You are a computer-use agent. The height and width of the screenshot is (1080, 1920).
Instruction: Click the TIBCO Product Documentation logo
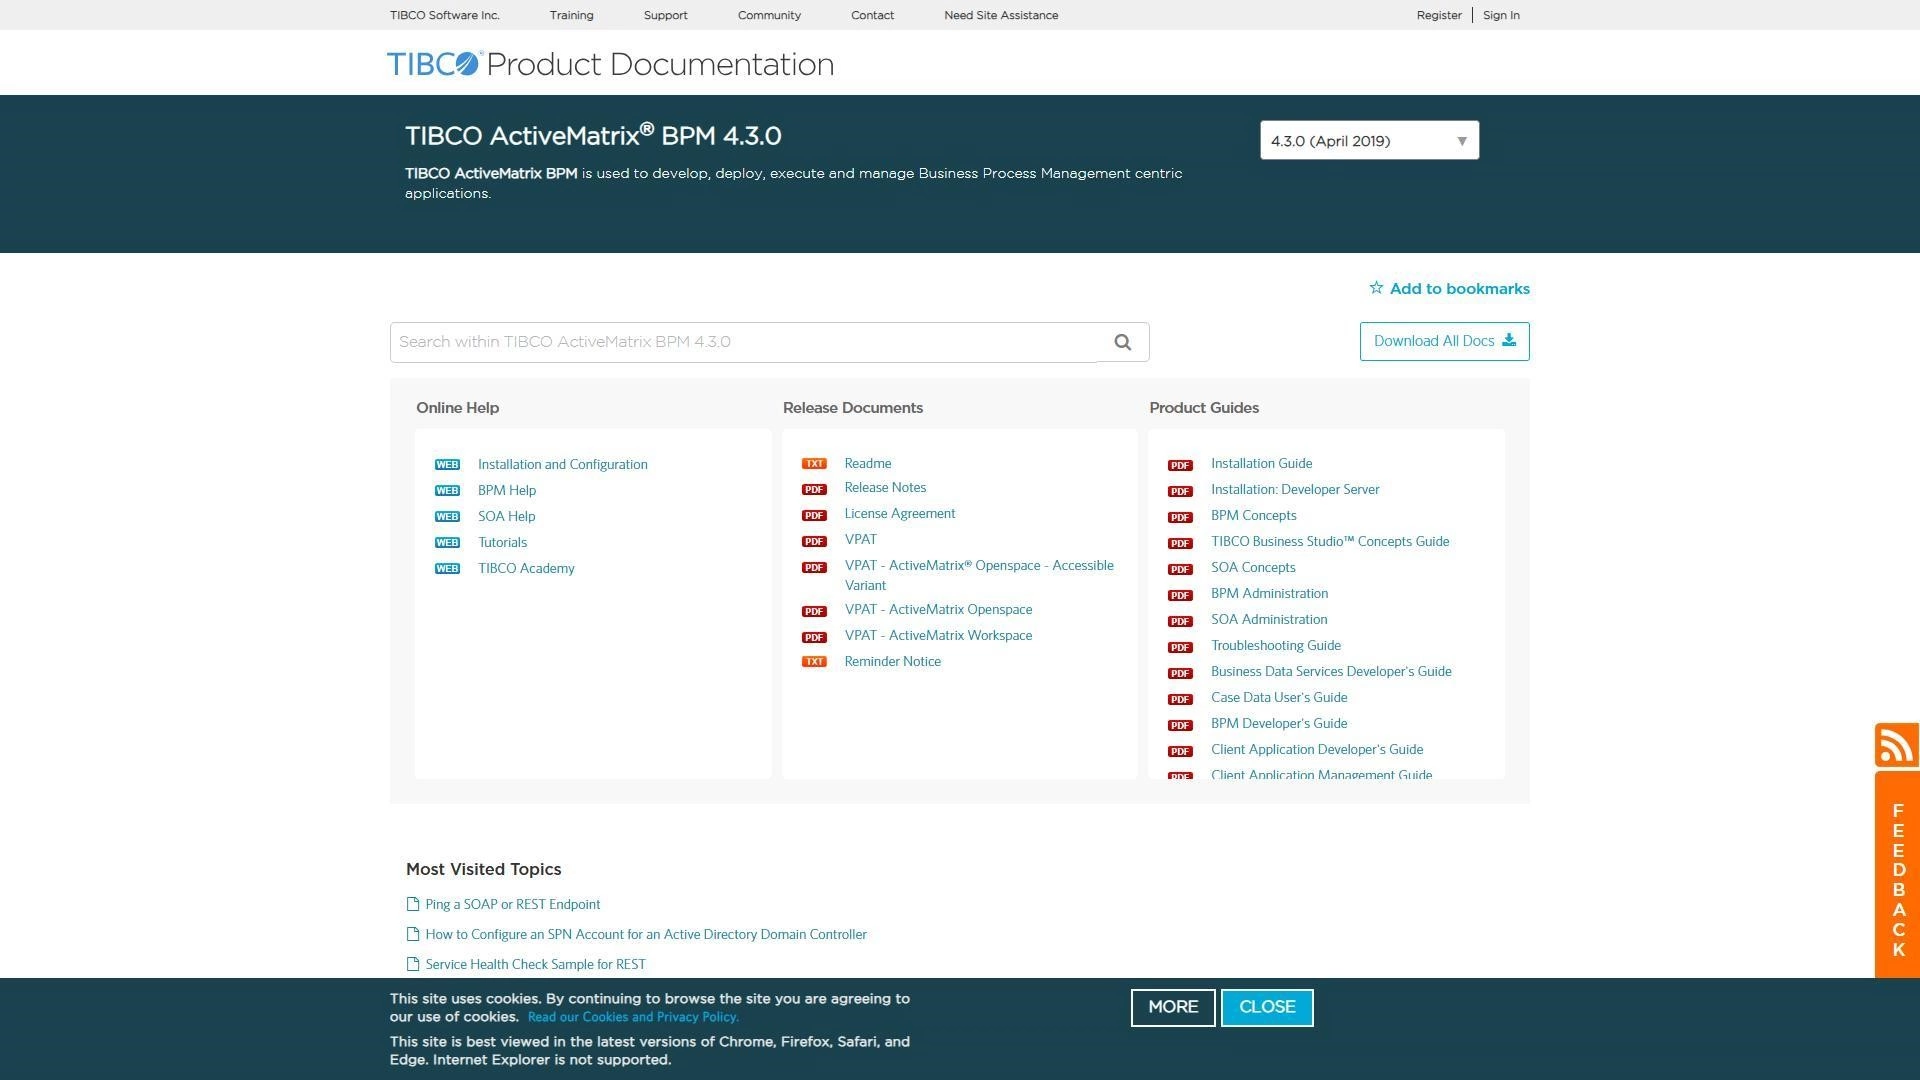[x=610, y=64]
